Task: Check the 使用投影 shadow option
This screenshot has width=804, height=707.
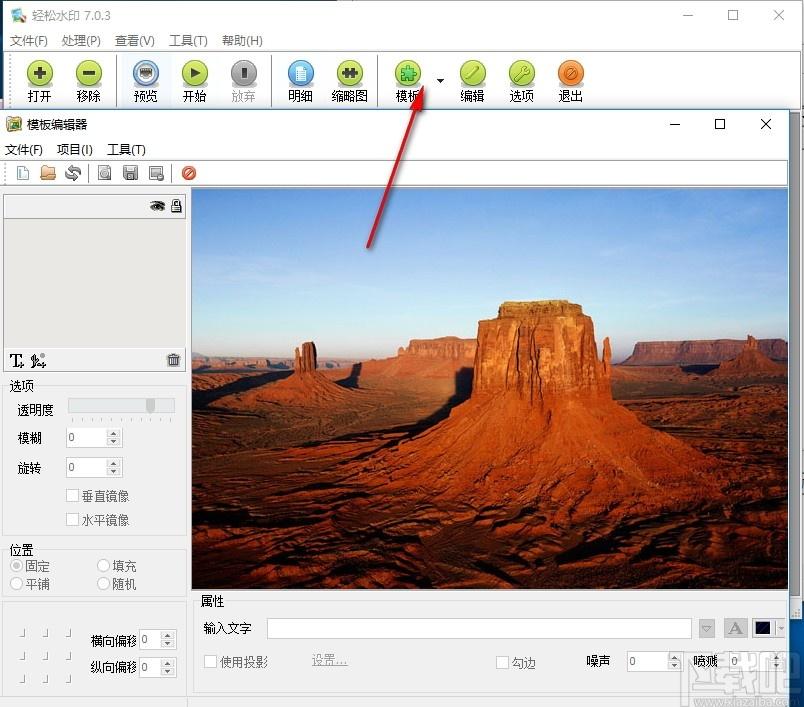Action: (210, 661)
